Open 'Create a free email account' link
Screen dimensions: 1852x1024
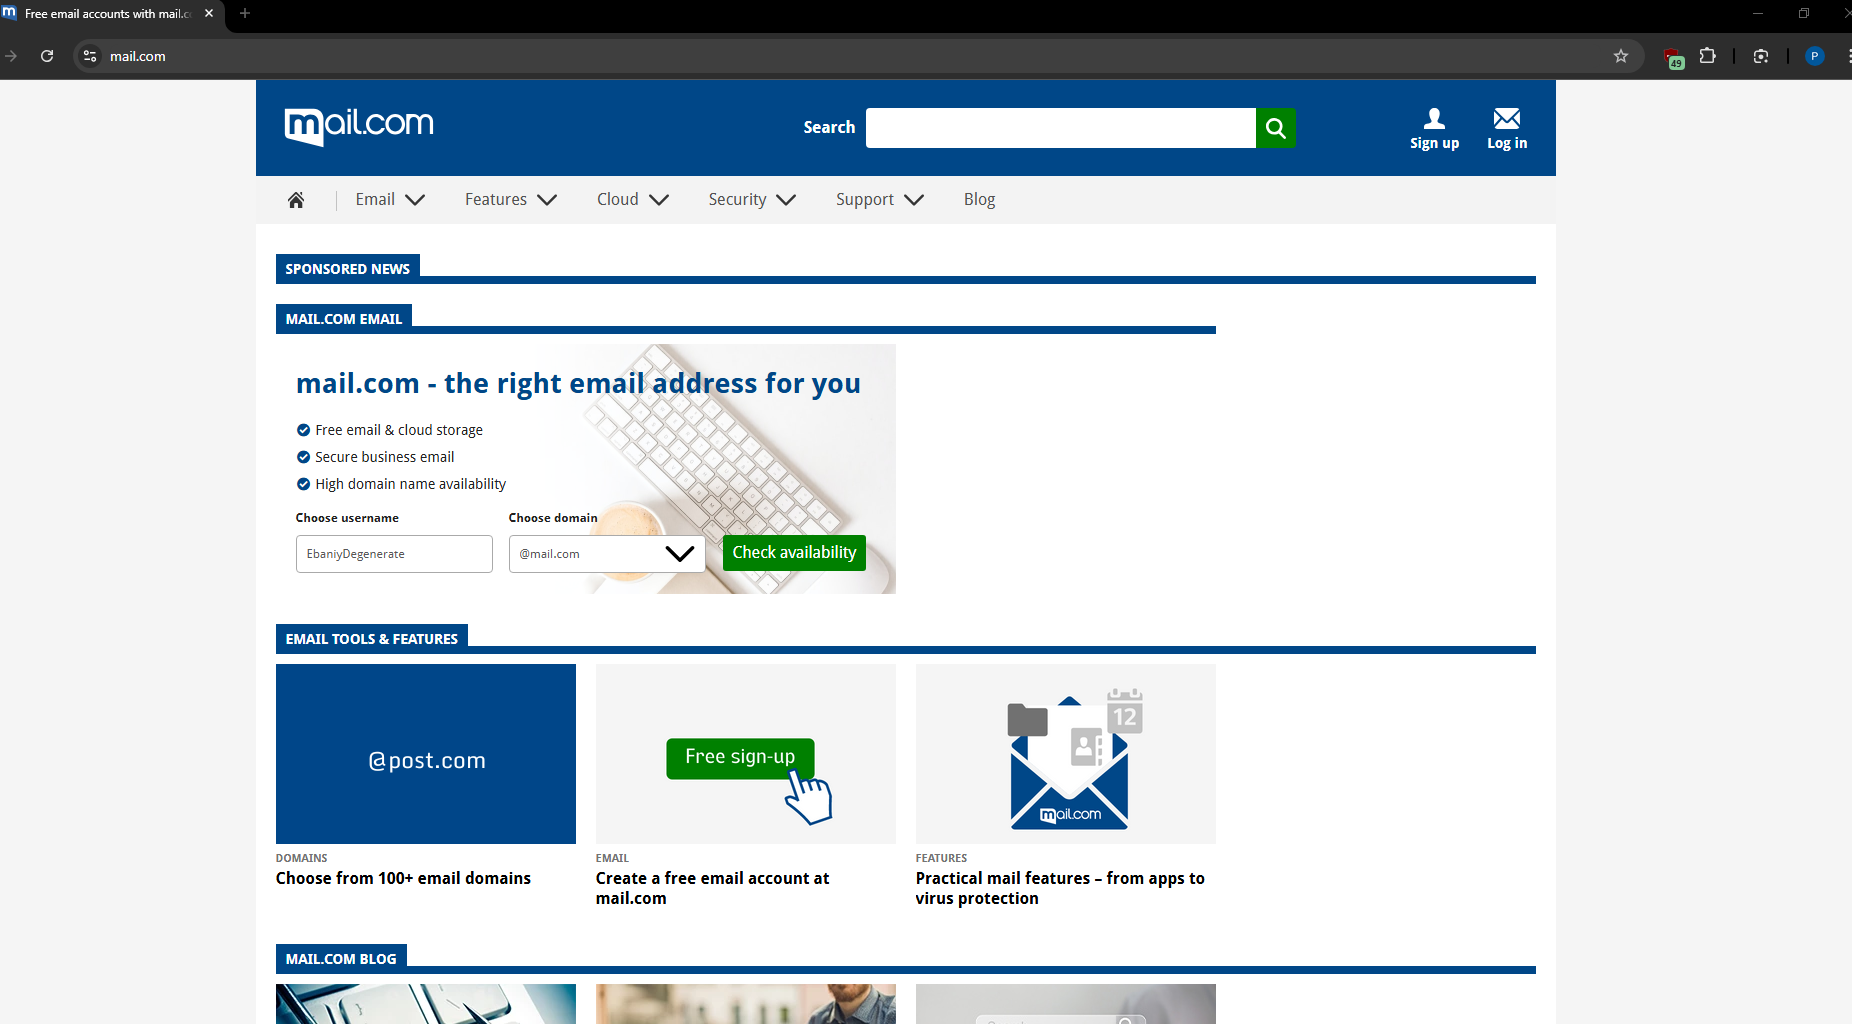712,888
